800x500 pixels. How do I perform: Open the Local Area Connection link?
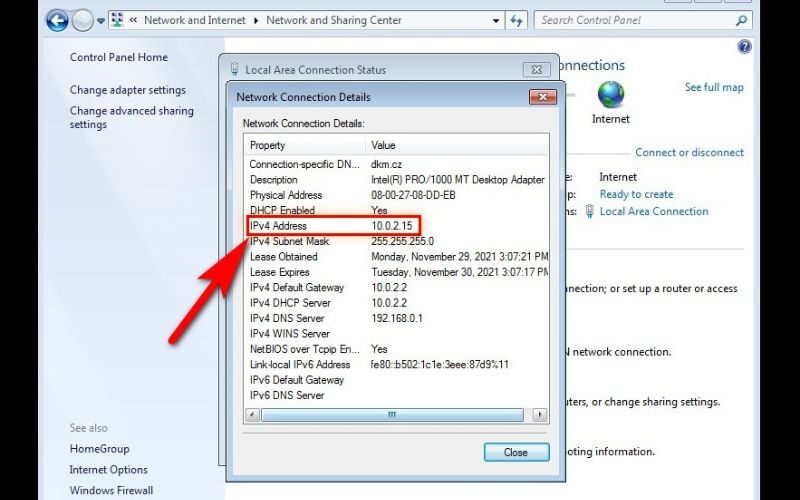click(x=654, y=211)
